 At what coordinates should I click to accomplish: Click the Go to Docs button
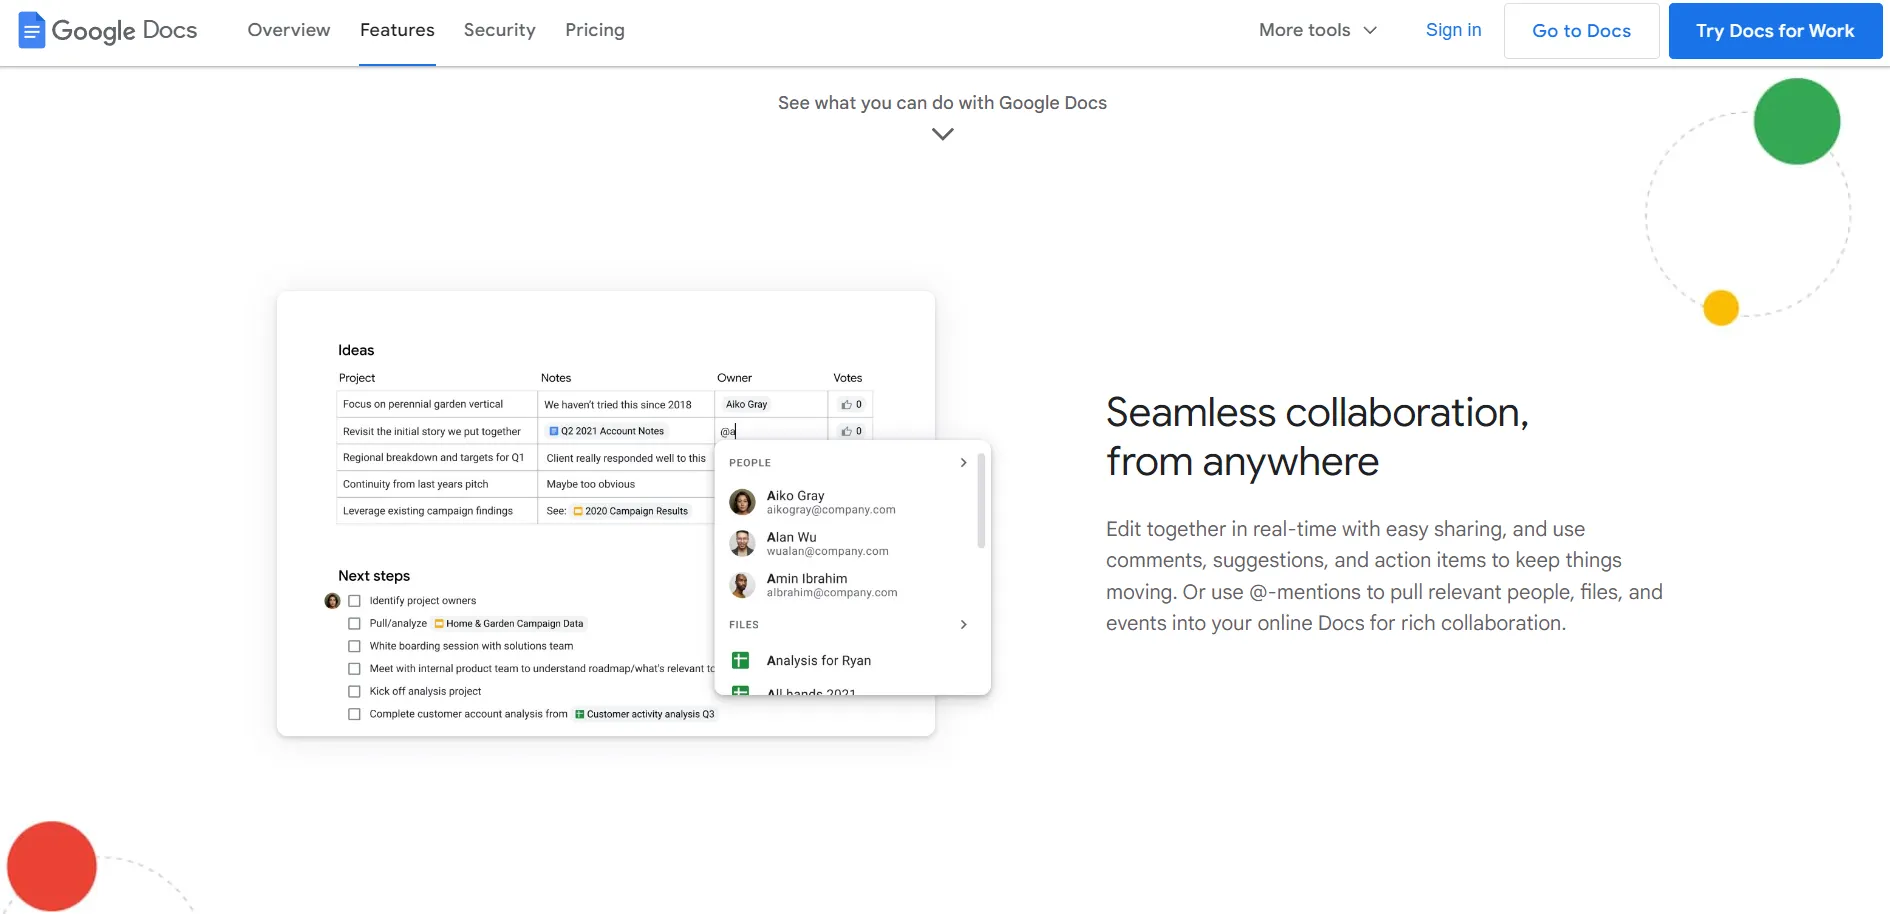coord(1581,31)
